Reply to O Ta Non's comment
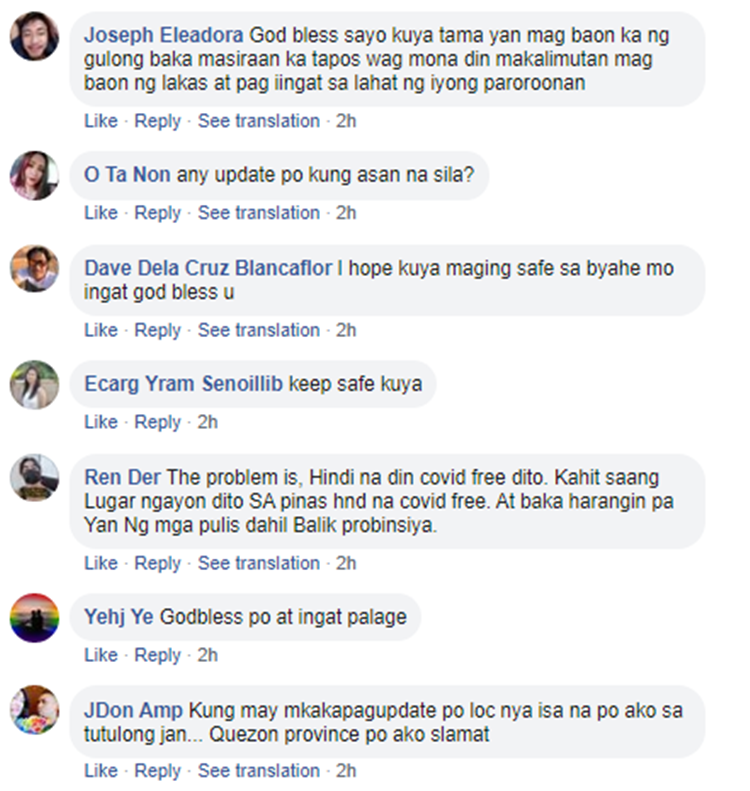 tap(157, 213)
